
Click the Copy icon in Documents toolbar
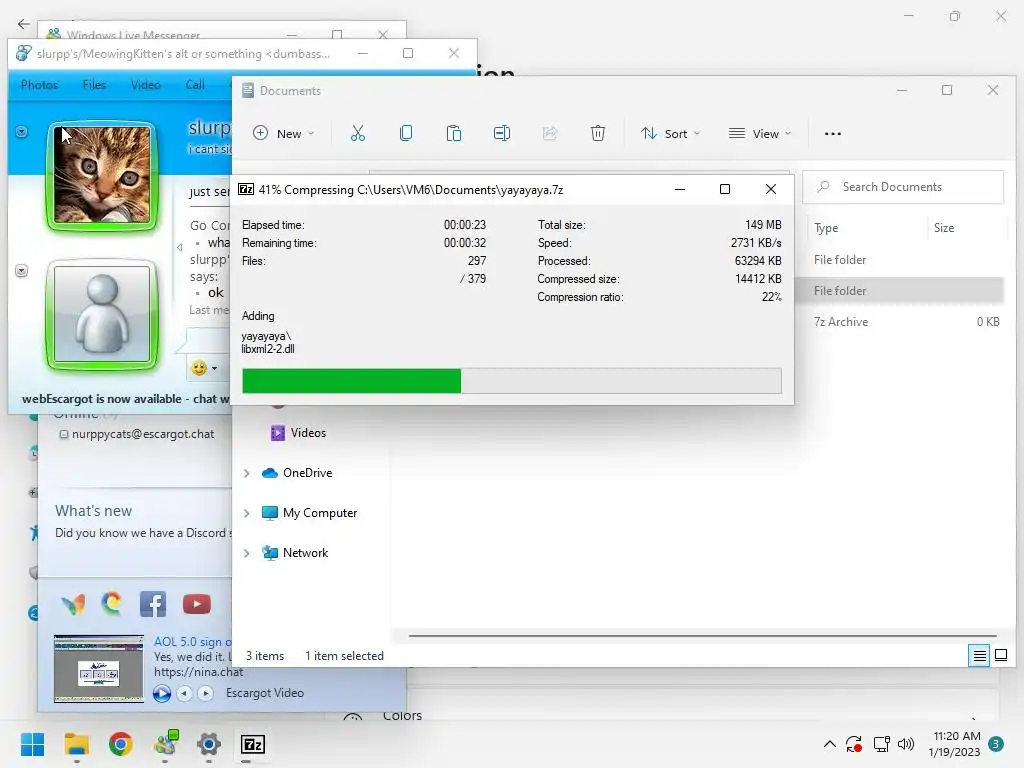tap(406, 133)
